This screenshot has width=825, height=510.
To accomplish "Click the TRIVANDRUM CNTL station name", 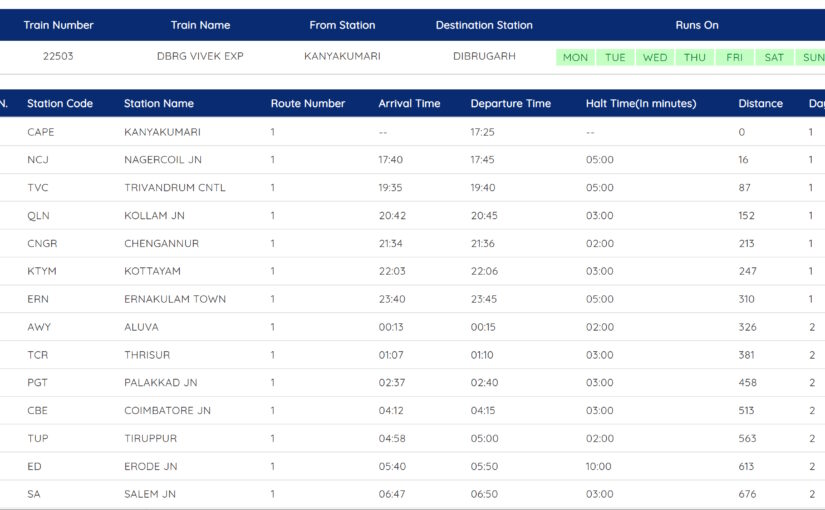I will point(175,188).
